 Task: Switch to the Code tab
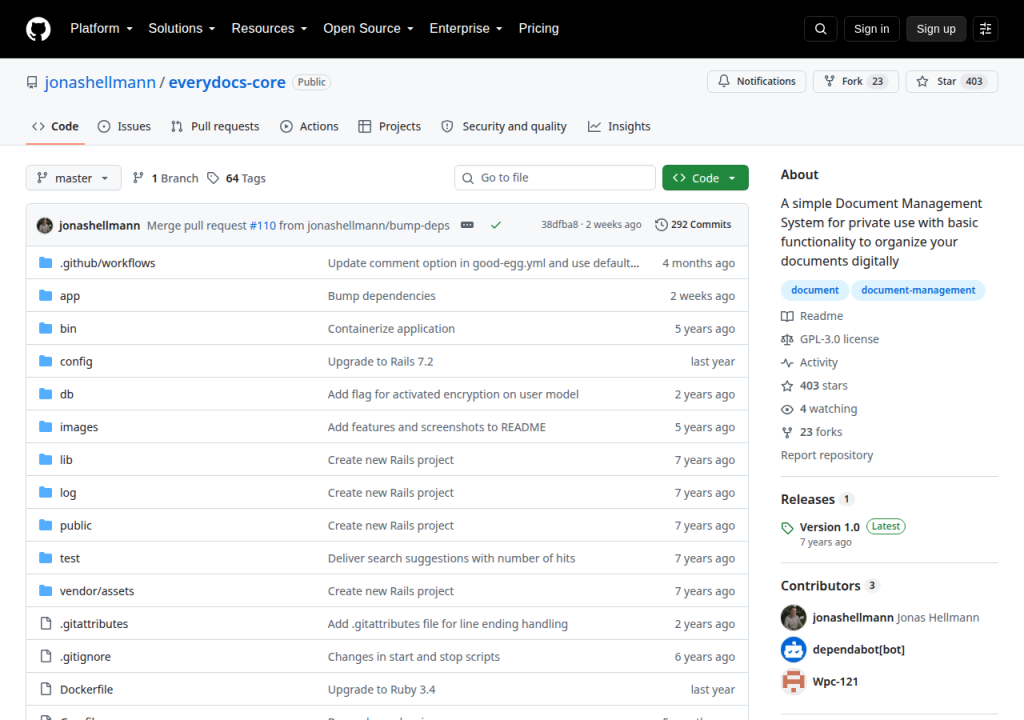pos(56,127)
